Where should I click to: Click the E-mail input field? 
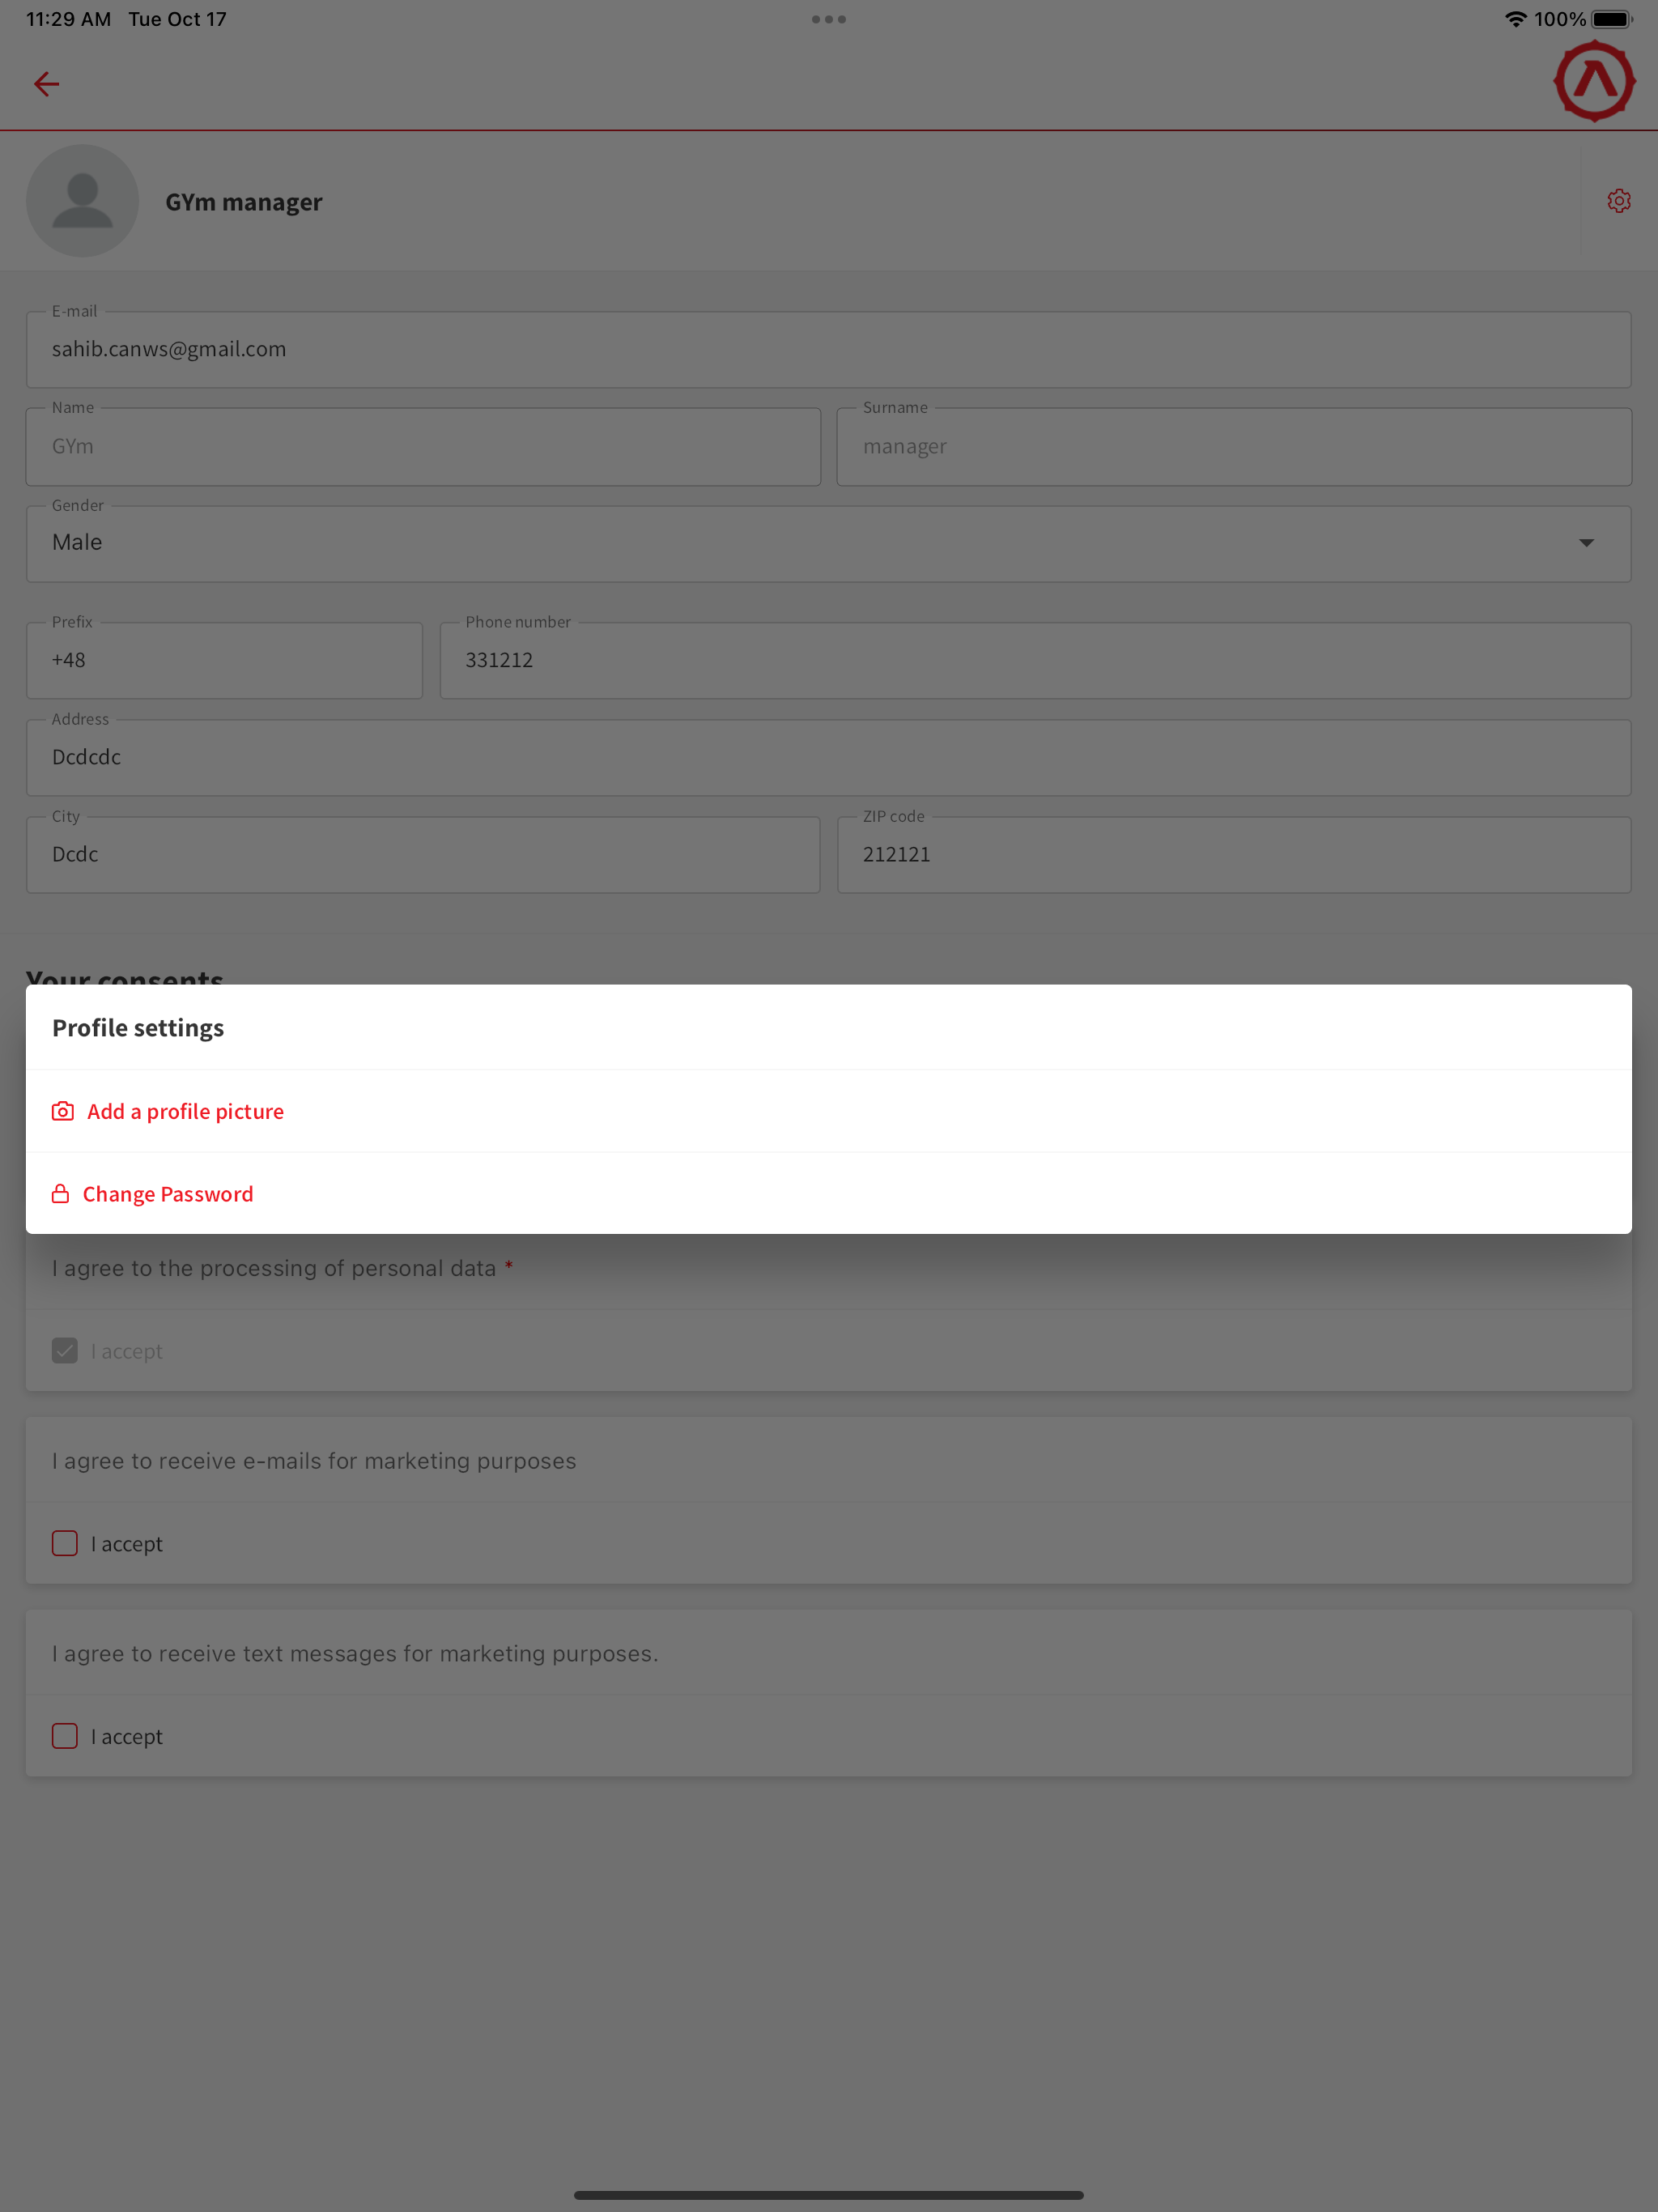(828, 350)
